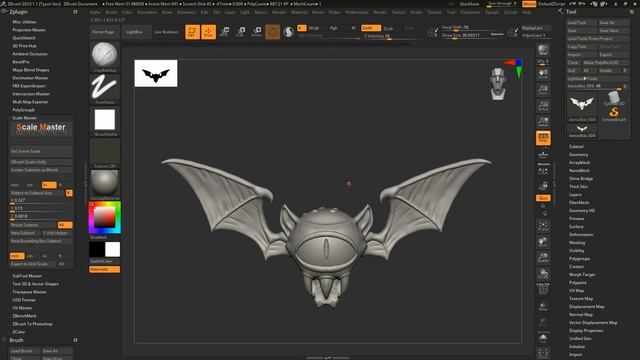640x360 pixels.
Task: Open the Document menu
Action: coord(147,12)
